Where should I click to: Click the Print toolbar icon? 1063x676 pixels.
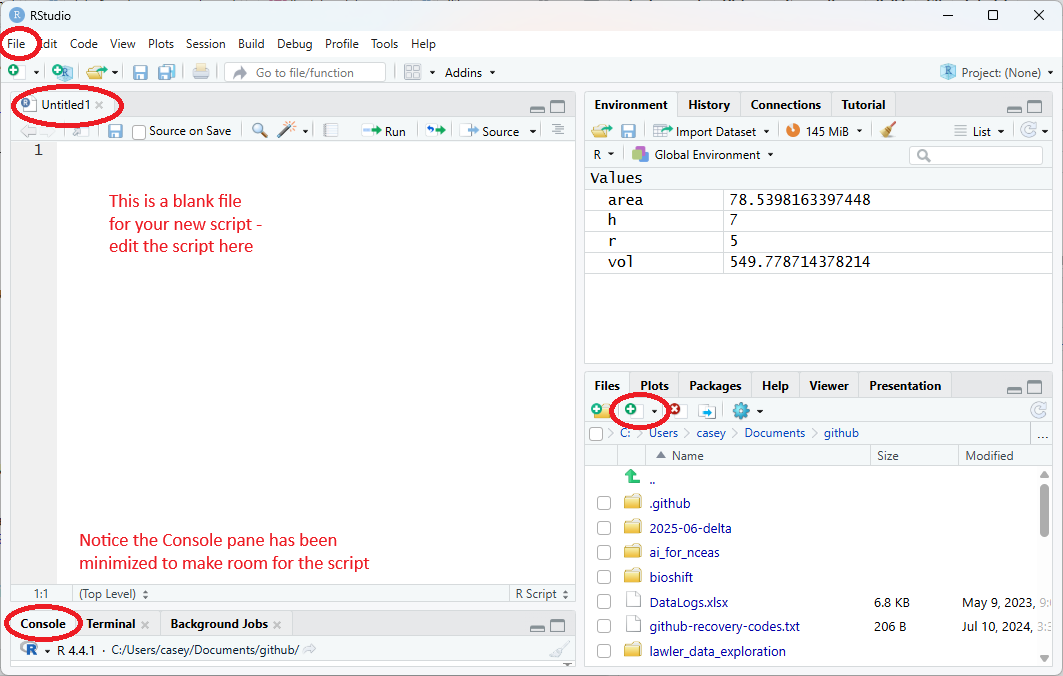pos(201,72)
